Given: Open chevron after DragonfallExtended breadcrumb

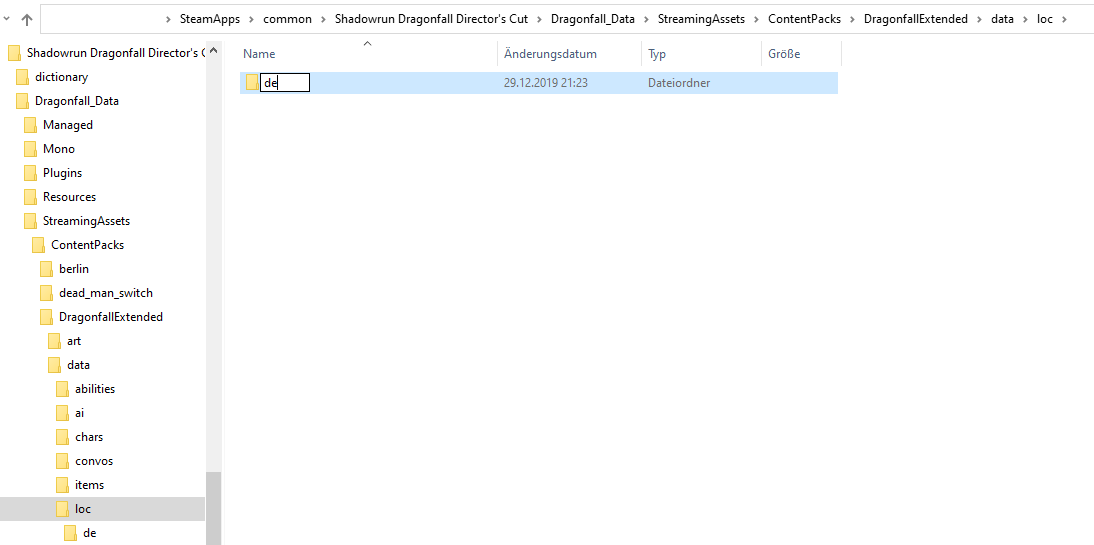Looking at the screenshot, I should 979,20.
